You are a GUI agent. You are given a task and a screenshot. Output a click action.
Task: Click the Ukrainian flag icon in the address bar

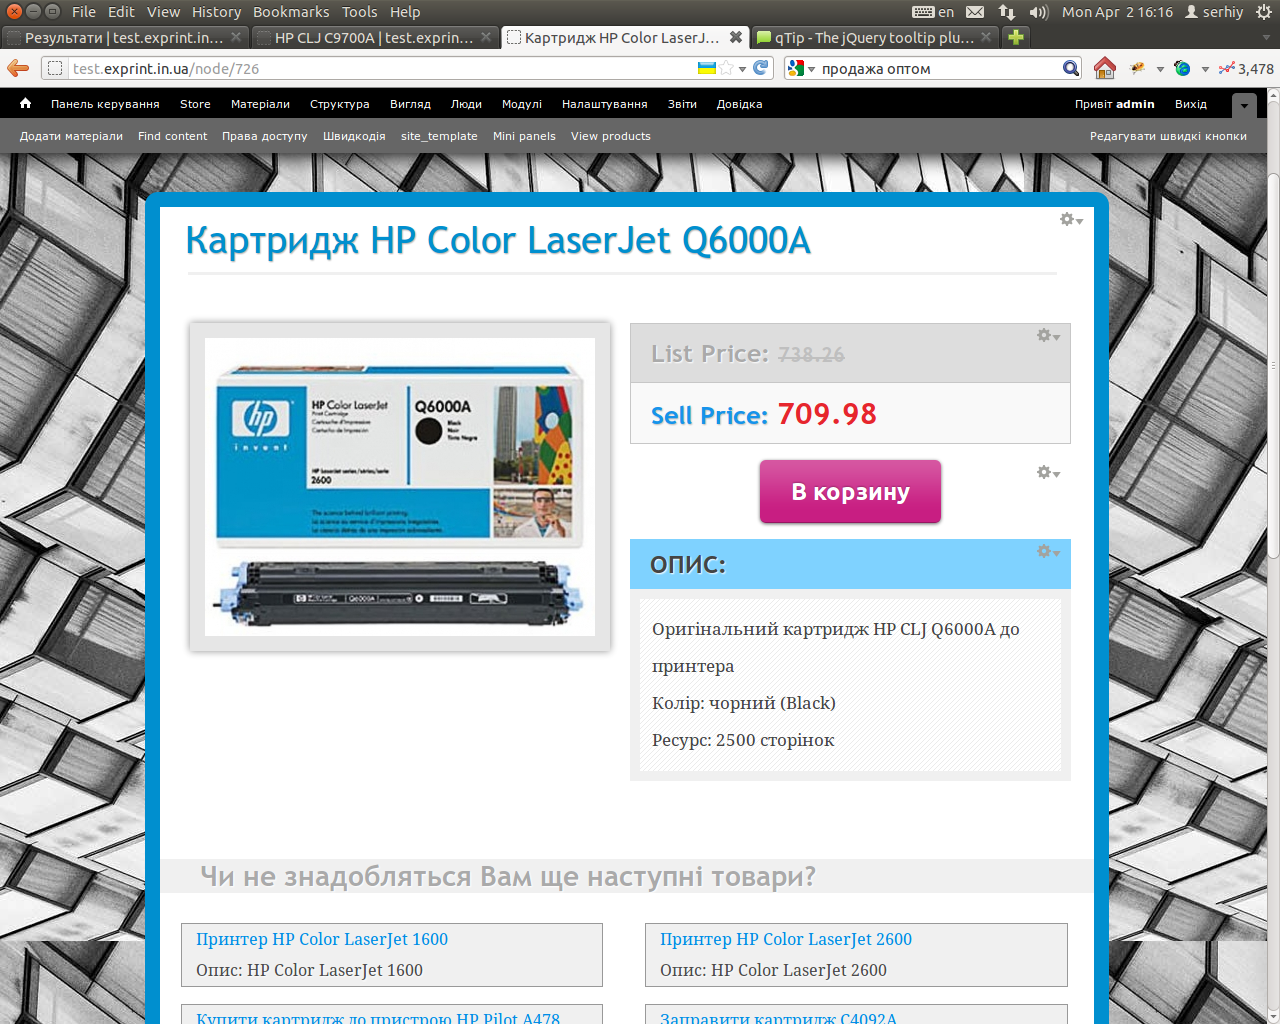coord(706,68)
